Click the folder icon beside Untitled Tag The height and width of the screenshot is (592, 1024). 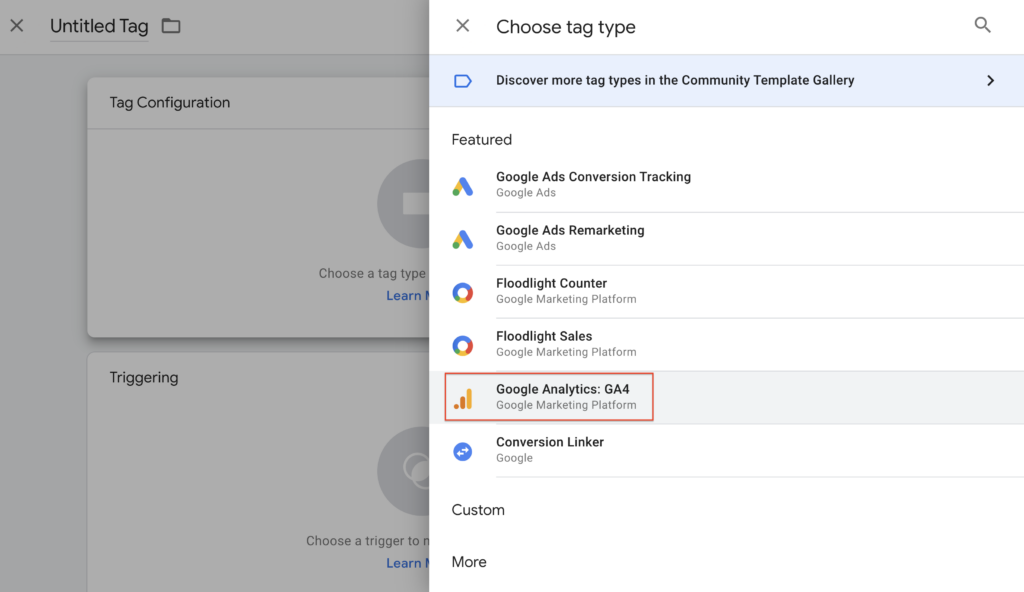click(171, 26)
